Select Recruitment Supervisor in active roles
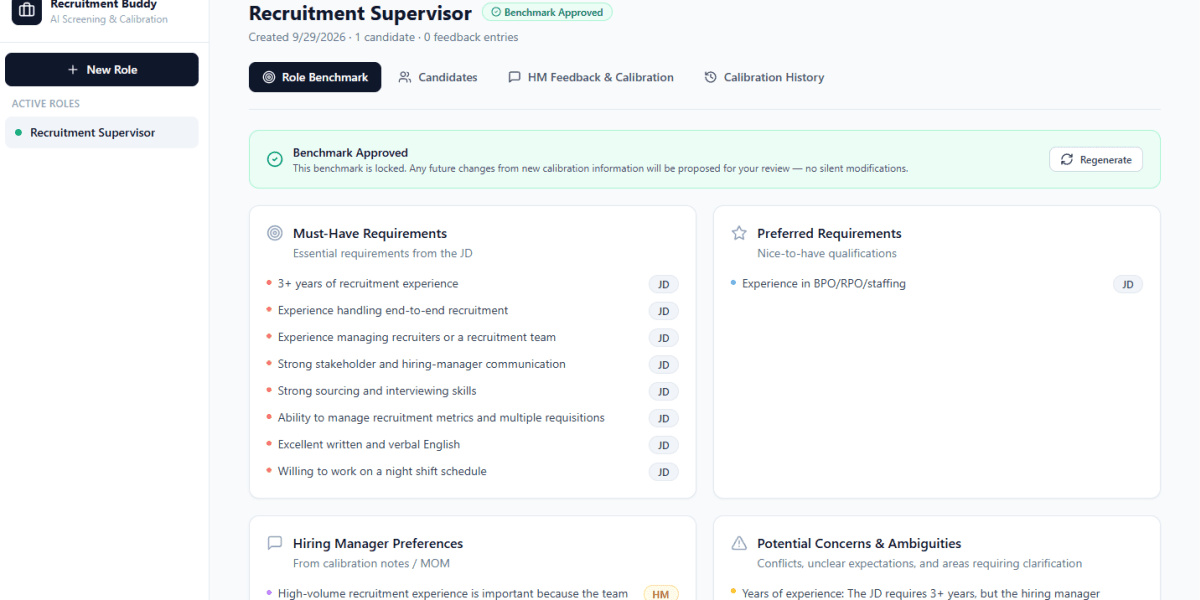Image resolution: width=1200 pixels, height=600 pixels. point(102,133)
